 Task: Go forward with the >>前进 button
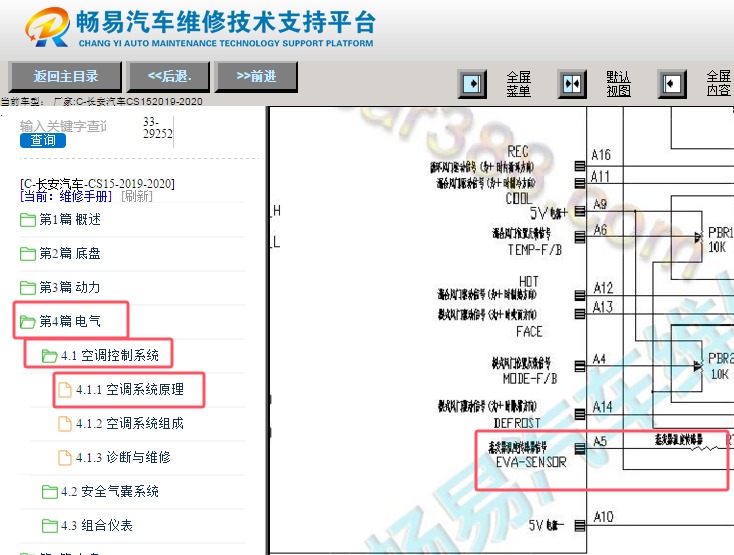(x=256, y=76)
